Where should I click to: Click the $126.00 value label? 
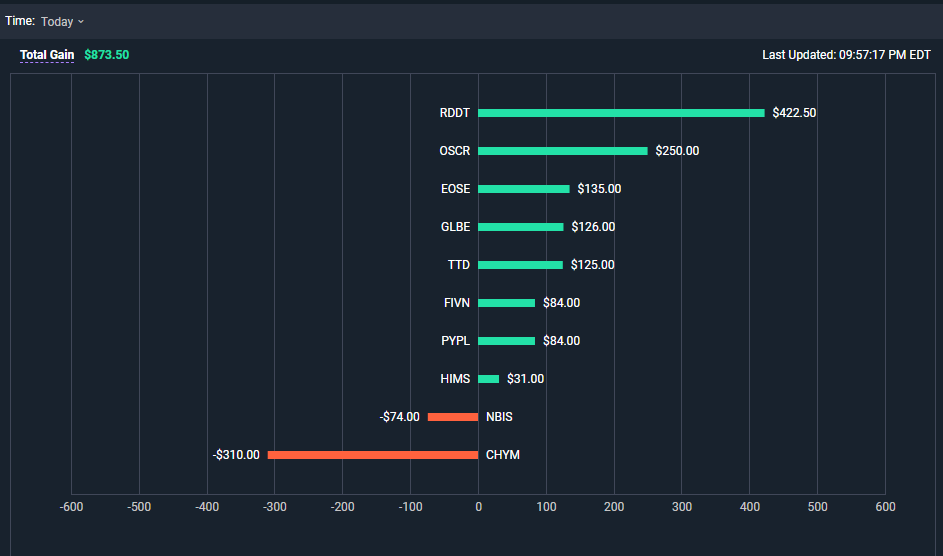tap(594, 227)
